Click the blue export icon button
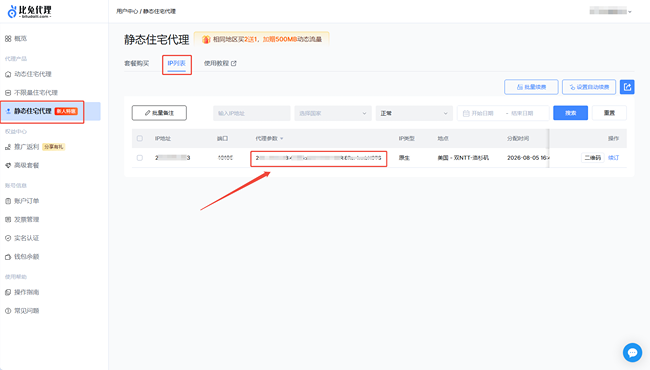Viewport: 650px width, 370px height. [x=627, y=87]
